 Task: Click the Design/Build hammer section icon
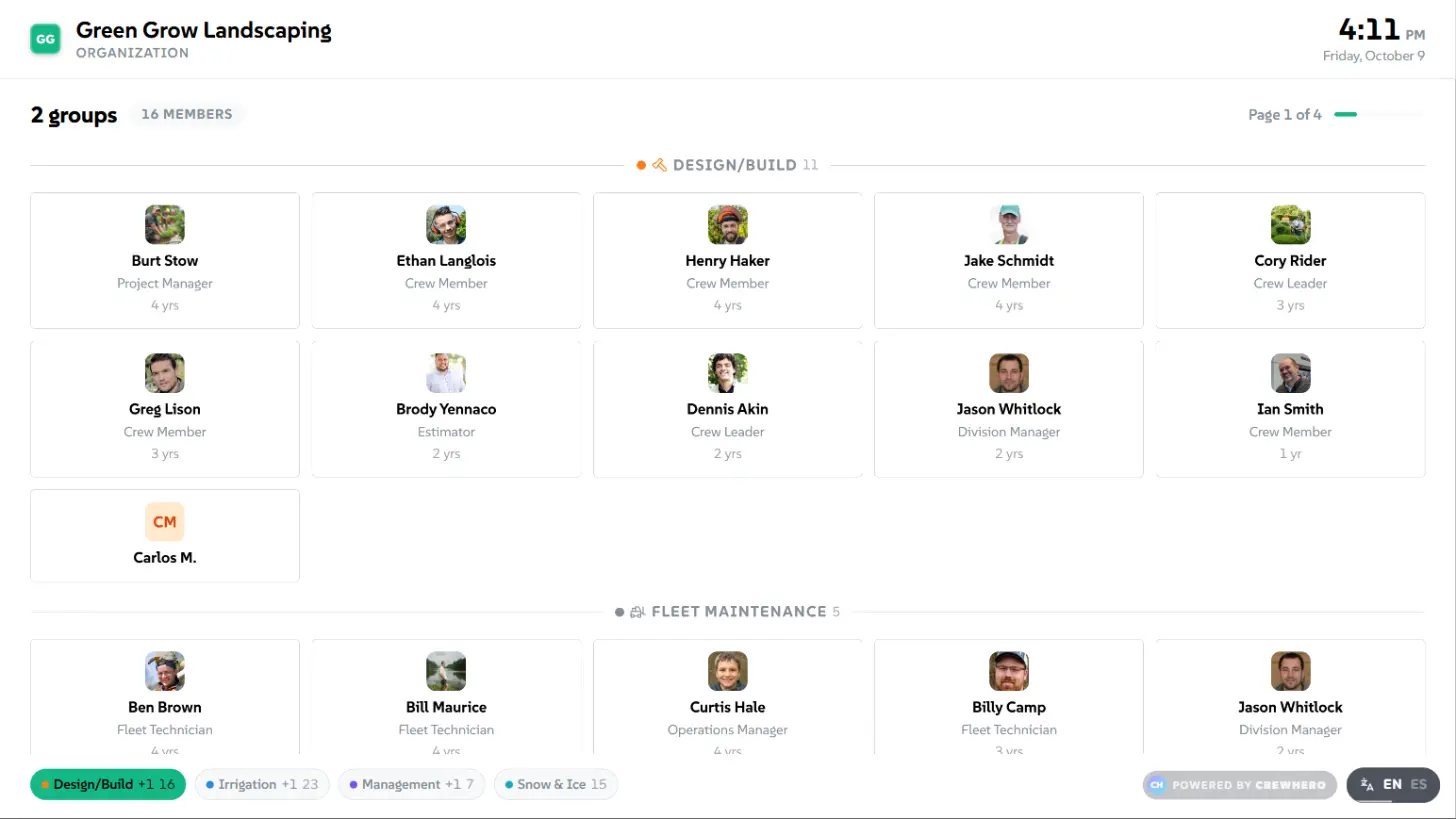(x=659, y=165)
